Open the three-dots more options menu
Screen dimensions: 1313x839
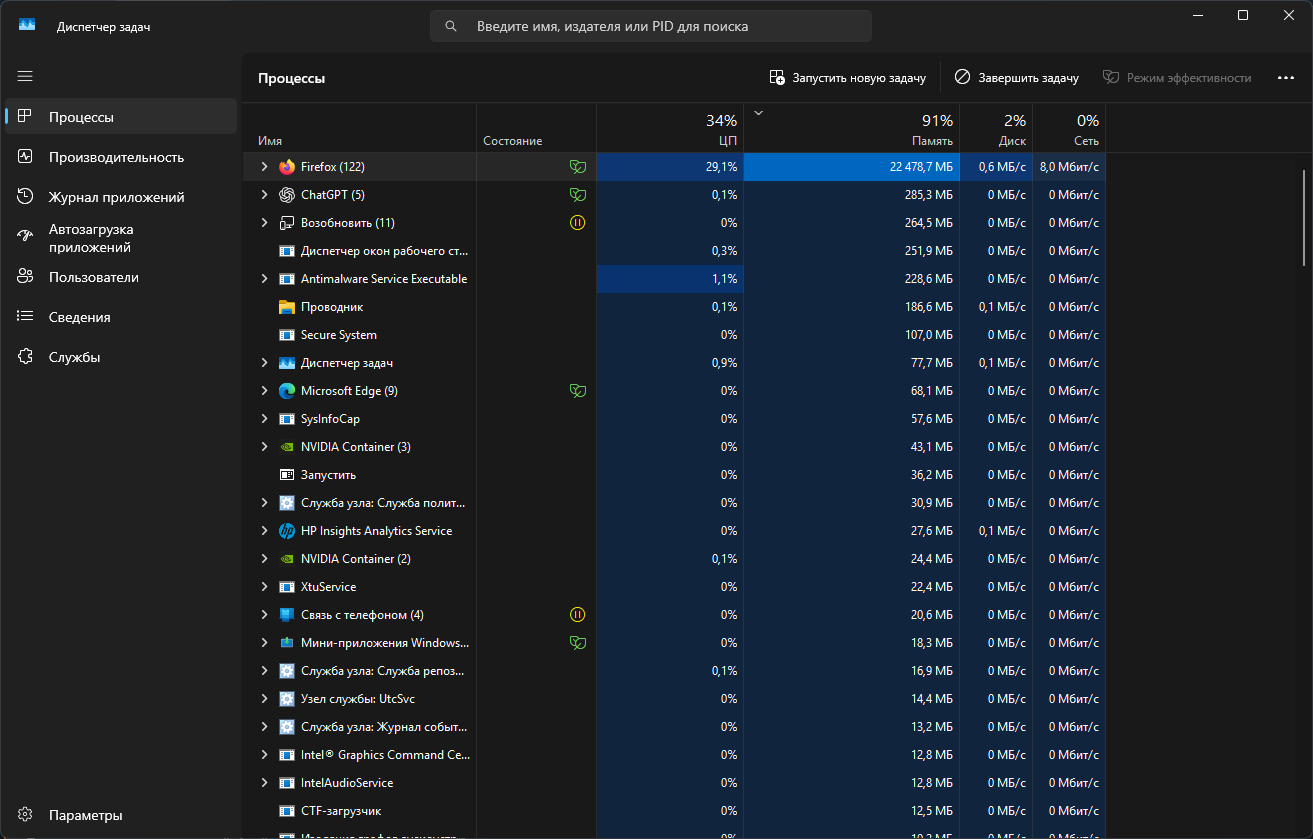point(1286,78)
